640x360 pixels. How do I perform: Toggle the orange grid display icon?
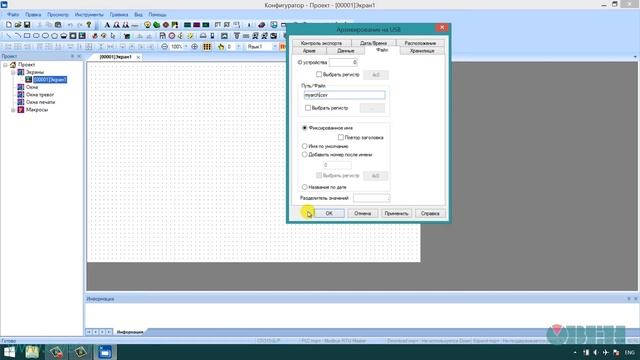pyautogui.click(x=207, y=47)
